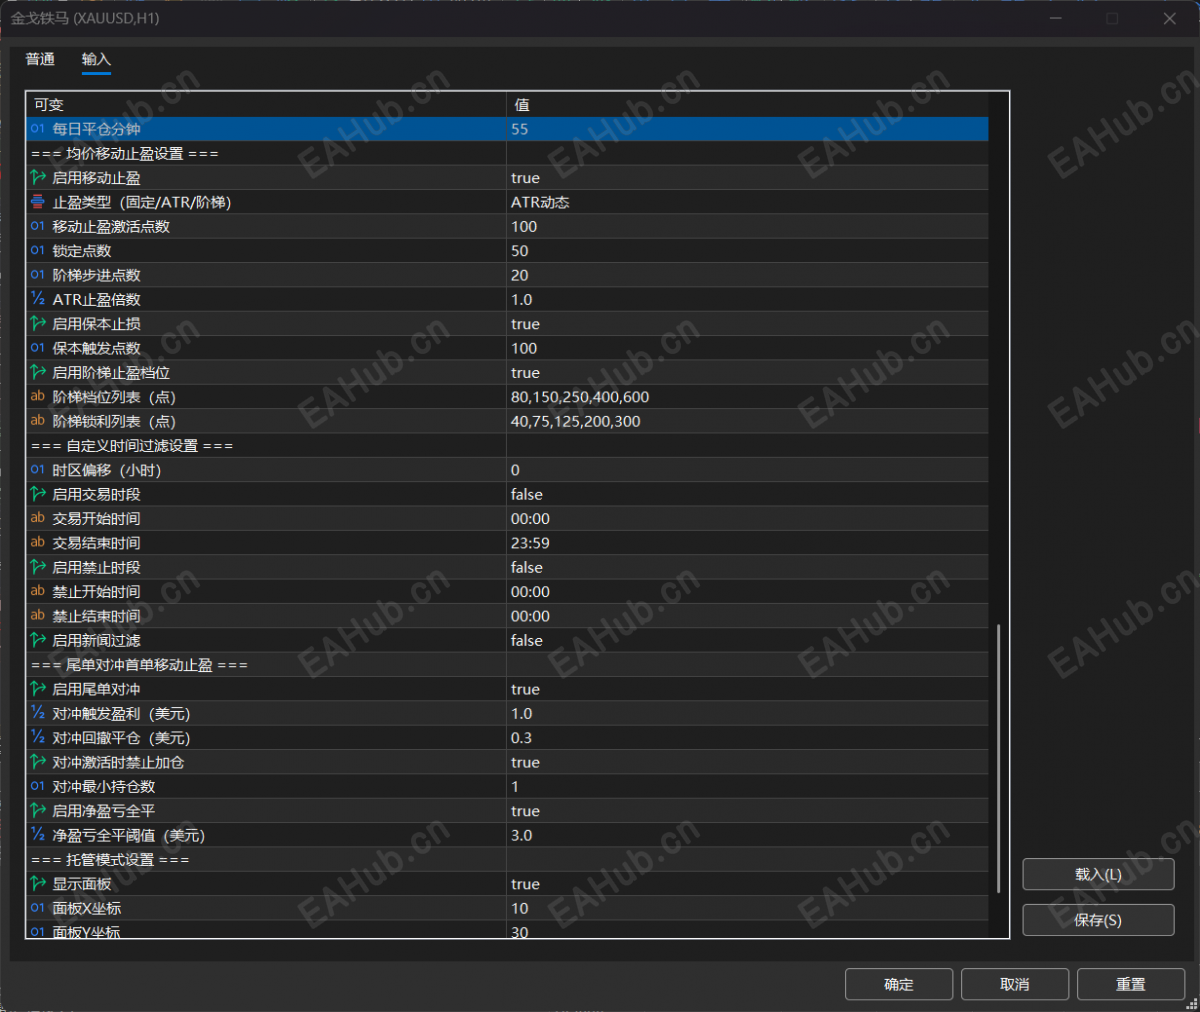Screen dimensions: 1200x1012
Task: Click the boolean icon beside 启用移动止盈
Action: coord(38,178)
